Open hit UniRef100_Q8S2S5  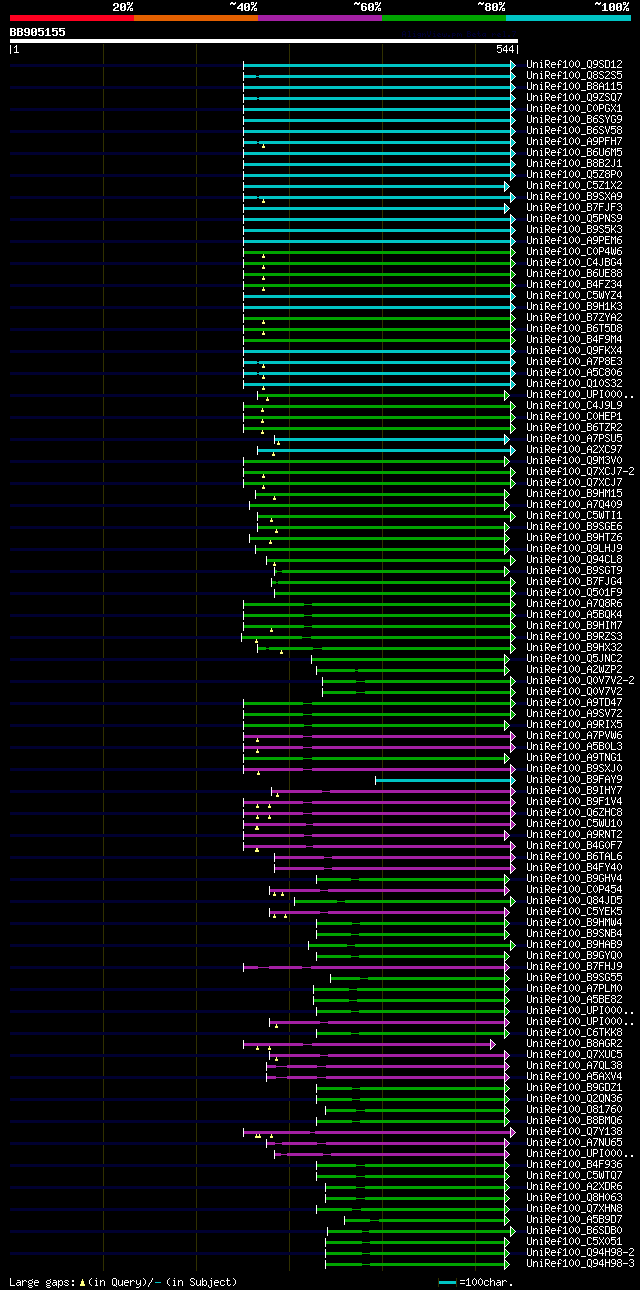(574, 76)
